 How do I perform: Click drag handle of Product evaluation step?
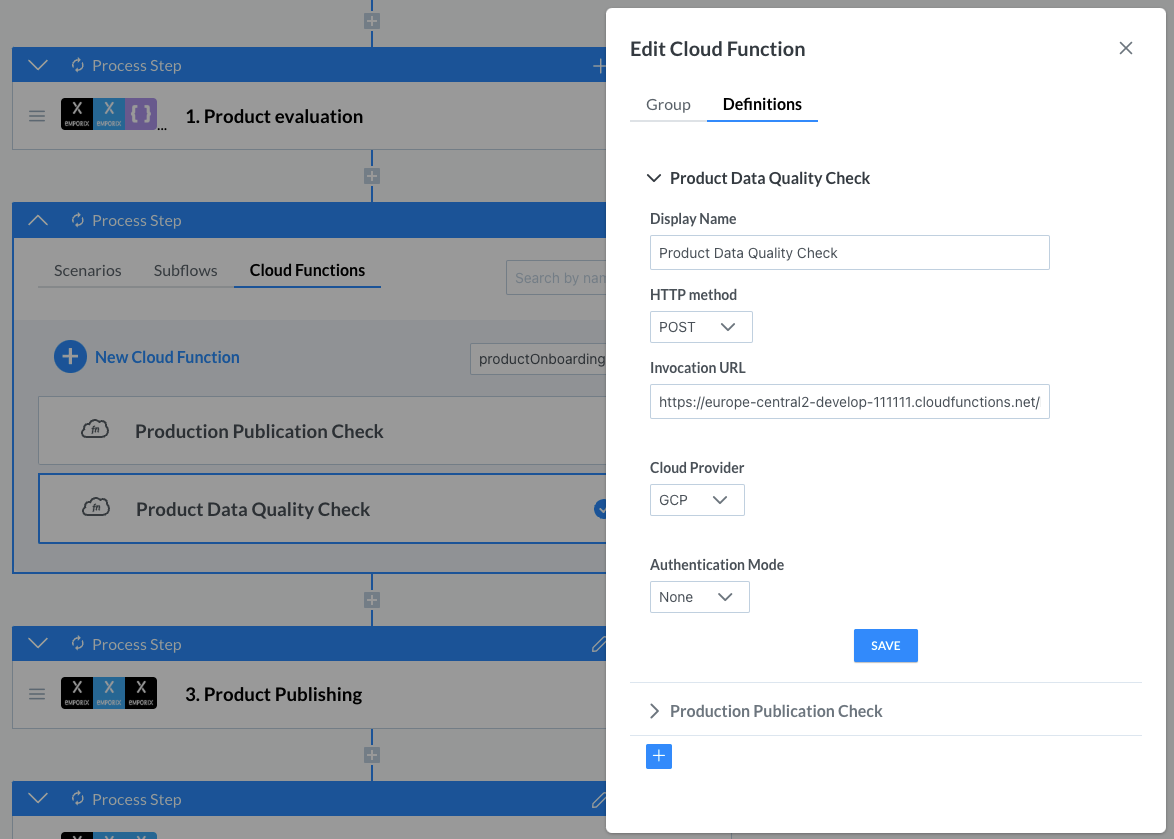(x=37, y=116)
